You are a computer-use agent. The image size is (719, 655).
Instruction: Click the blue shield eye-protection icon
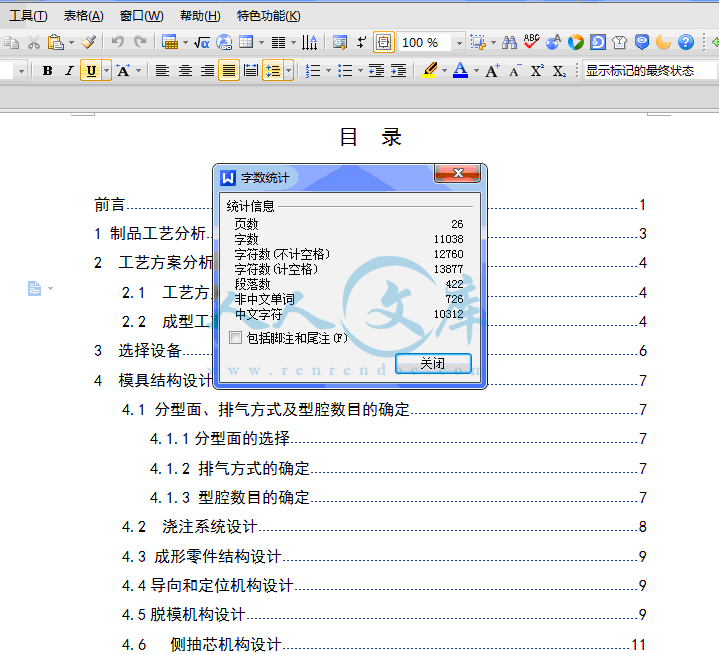(x=642, y=43)
